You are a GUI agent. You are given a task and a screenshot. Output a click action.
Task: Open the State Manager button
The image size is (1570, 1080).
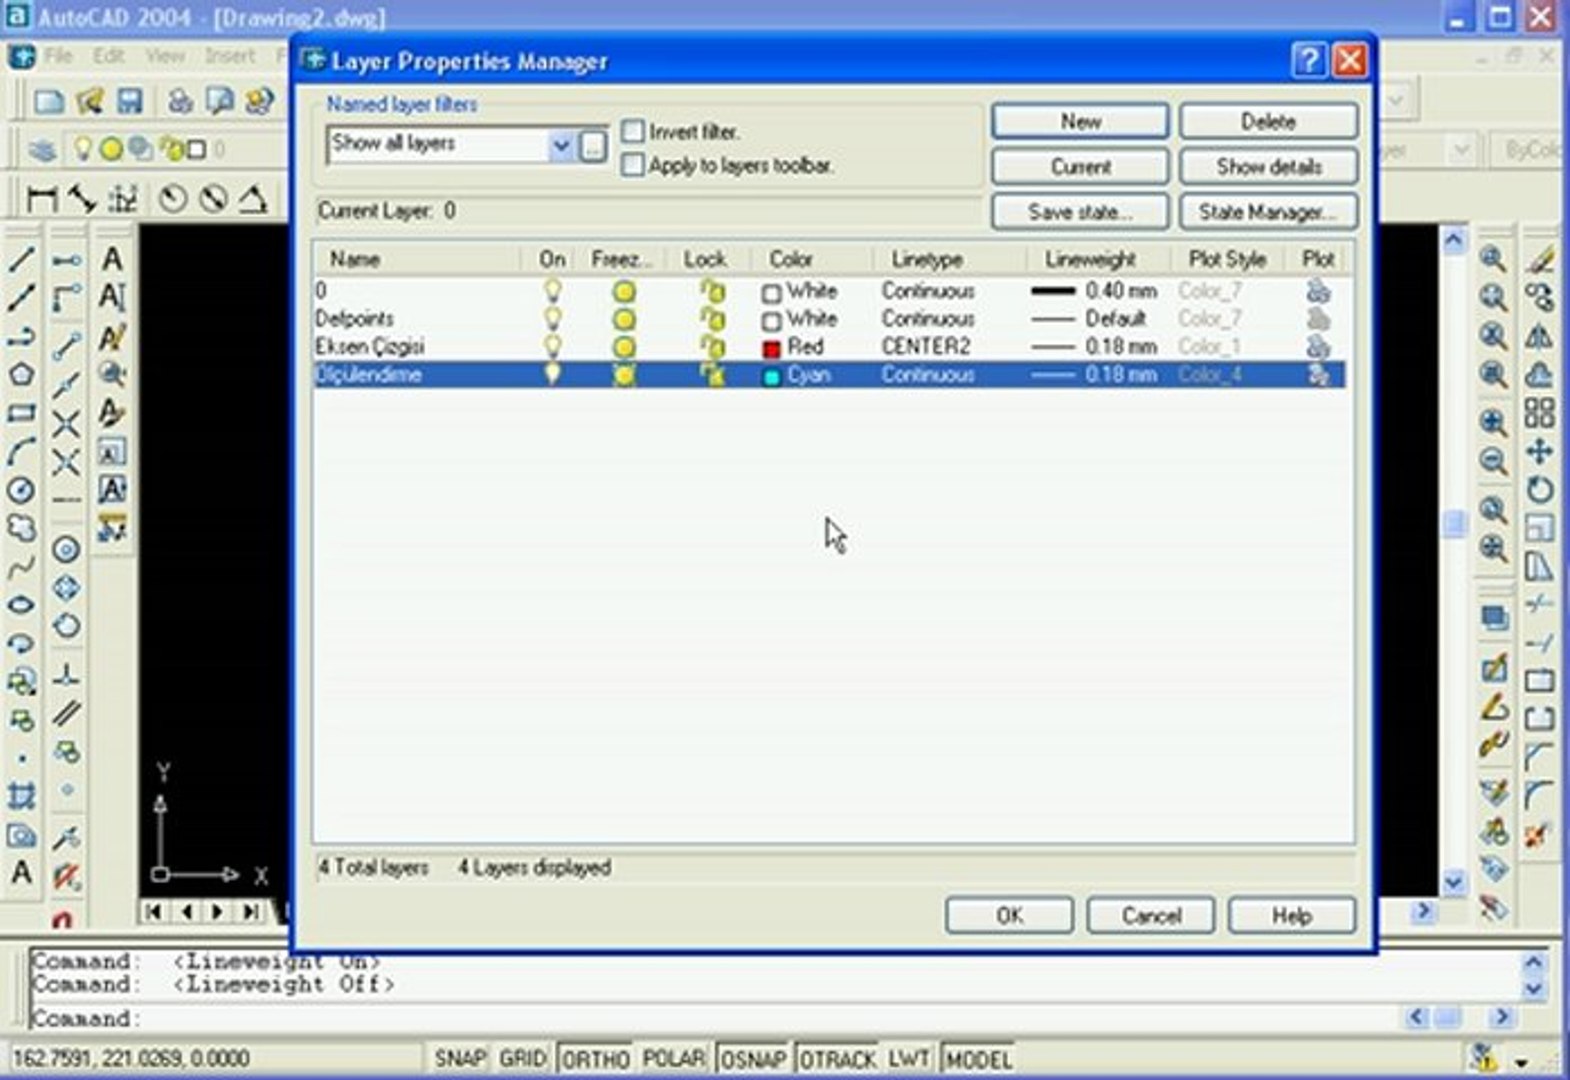(1268, 212)
